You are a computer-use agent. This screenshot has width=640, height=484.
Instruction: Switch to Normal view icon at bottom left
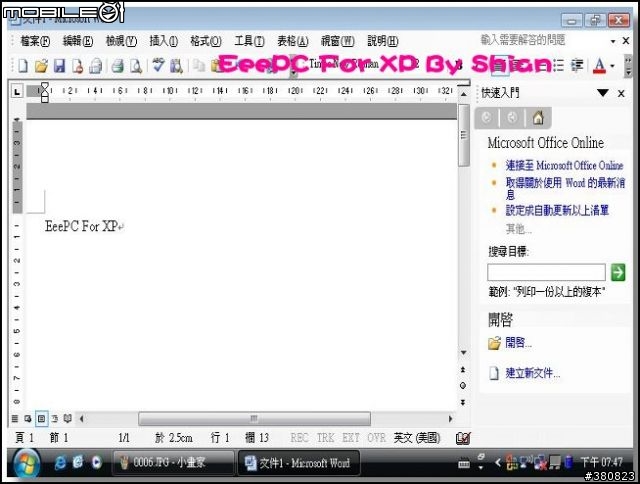[15, 419]
